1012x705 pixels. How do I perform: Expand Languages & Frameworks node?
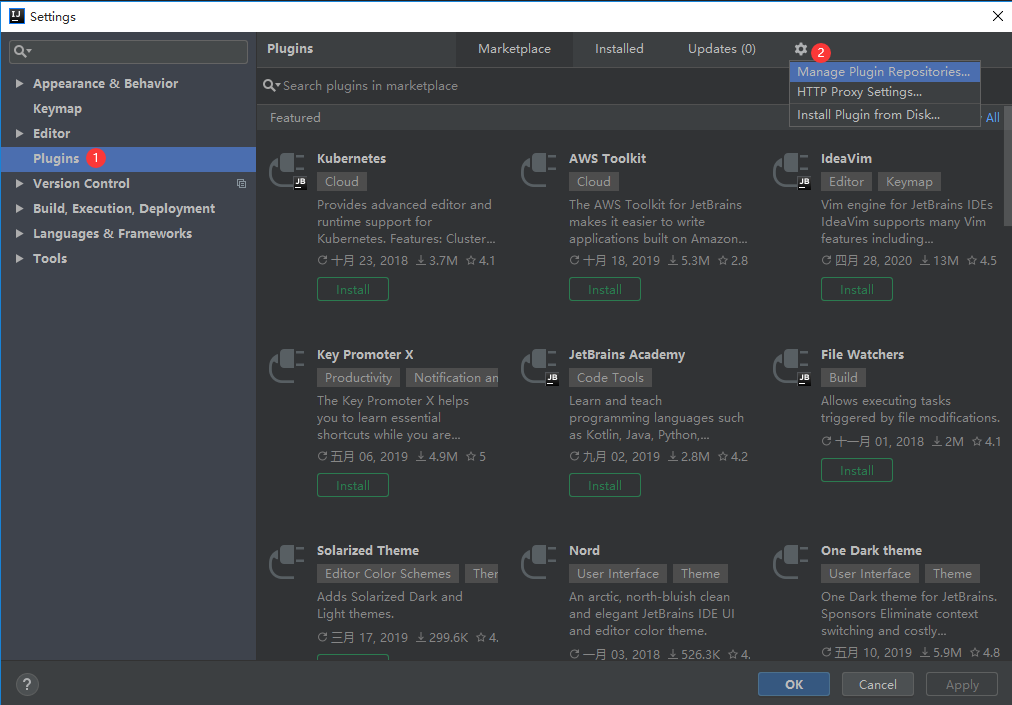click(x=19, y=234)
